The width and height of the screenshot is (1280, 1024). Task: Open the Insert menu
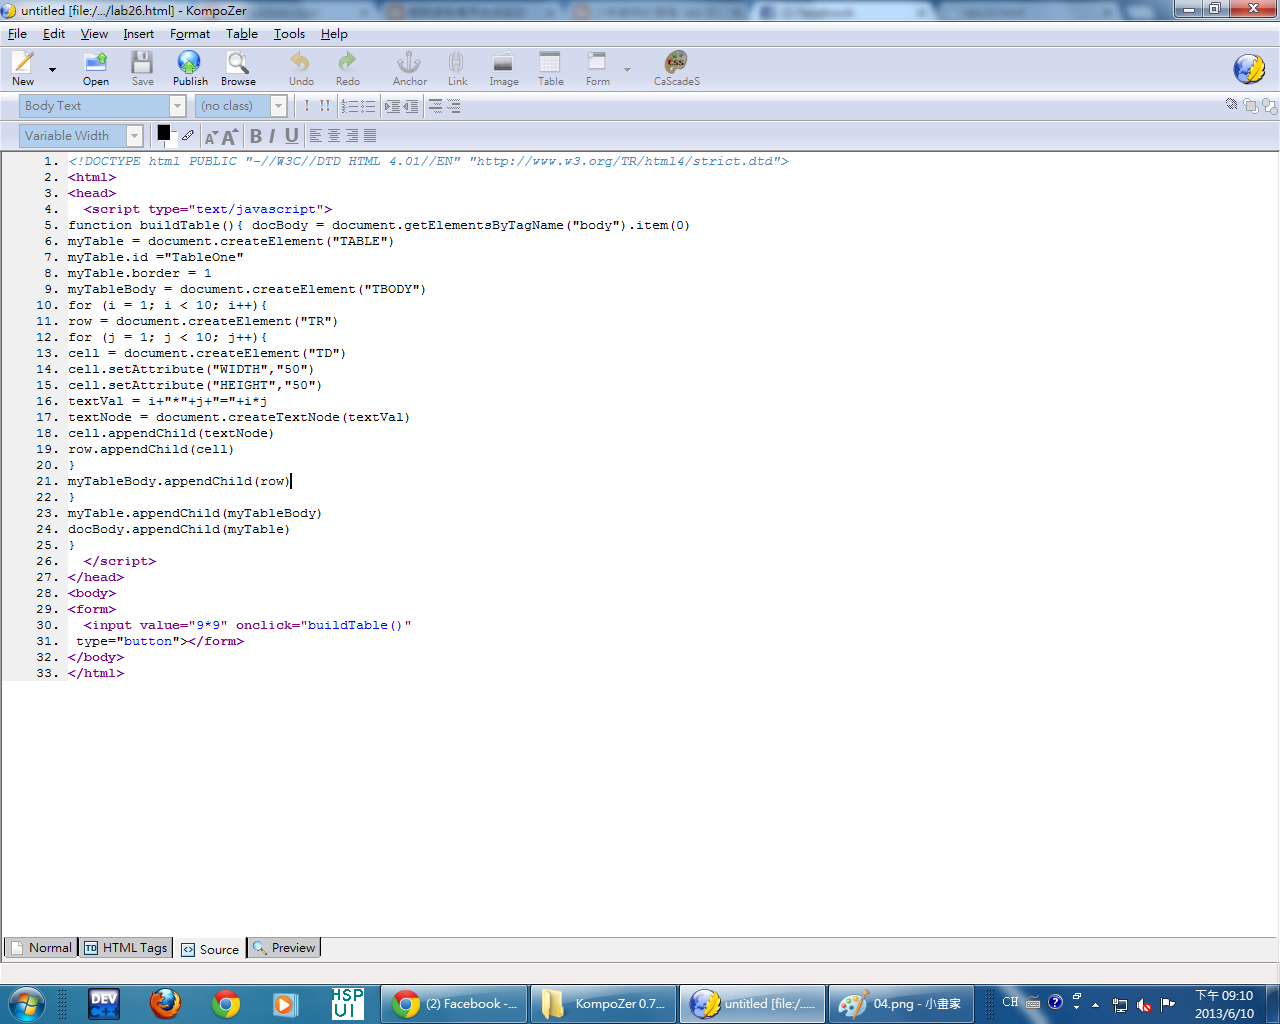[x=139, y=34]
